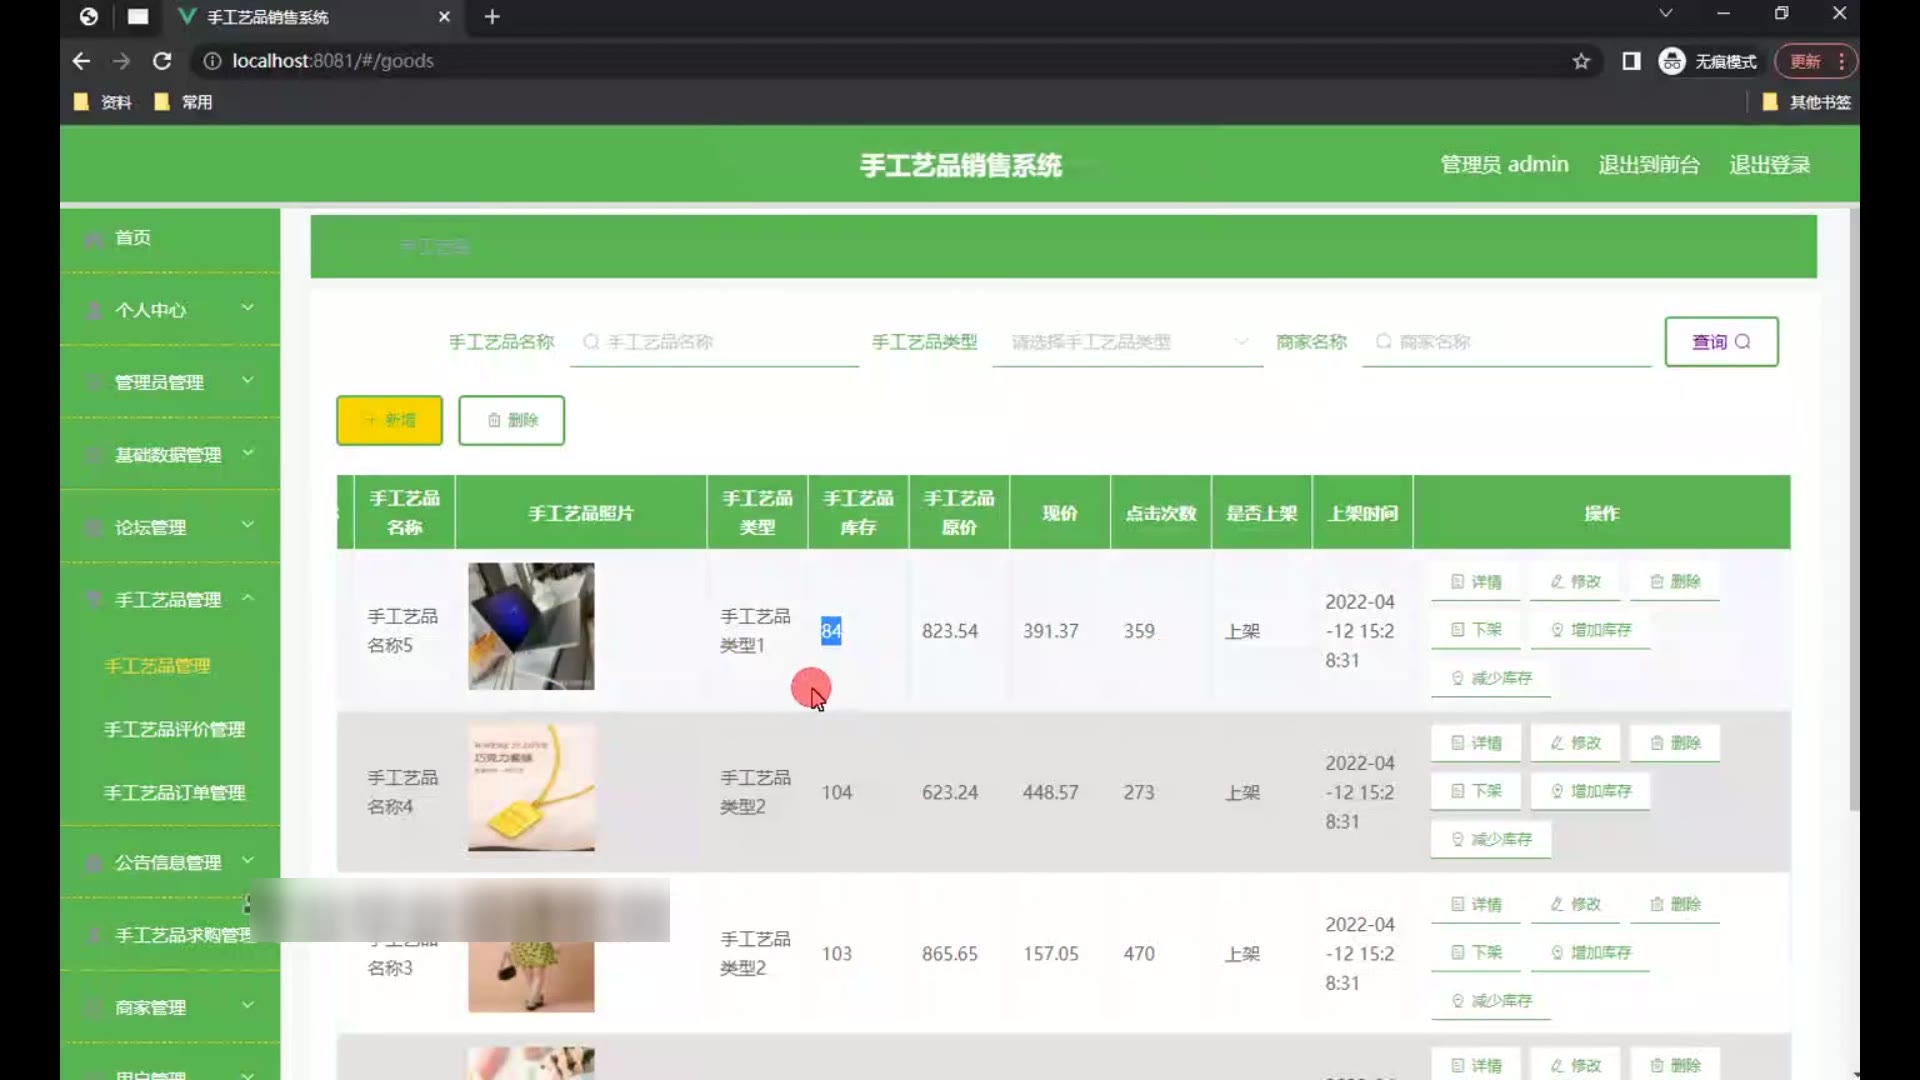Image resolution: width=1920 pixels, height=1080 pixels.
Task: Click the yellow 新增 button
Action: 389,420
